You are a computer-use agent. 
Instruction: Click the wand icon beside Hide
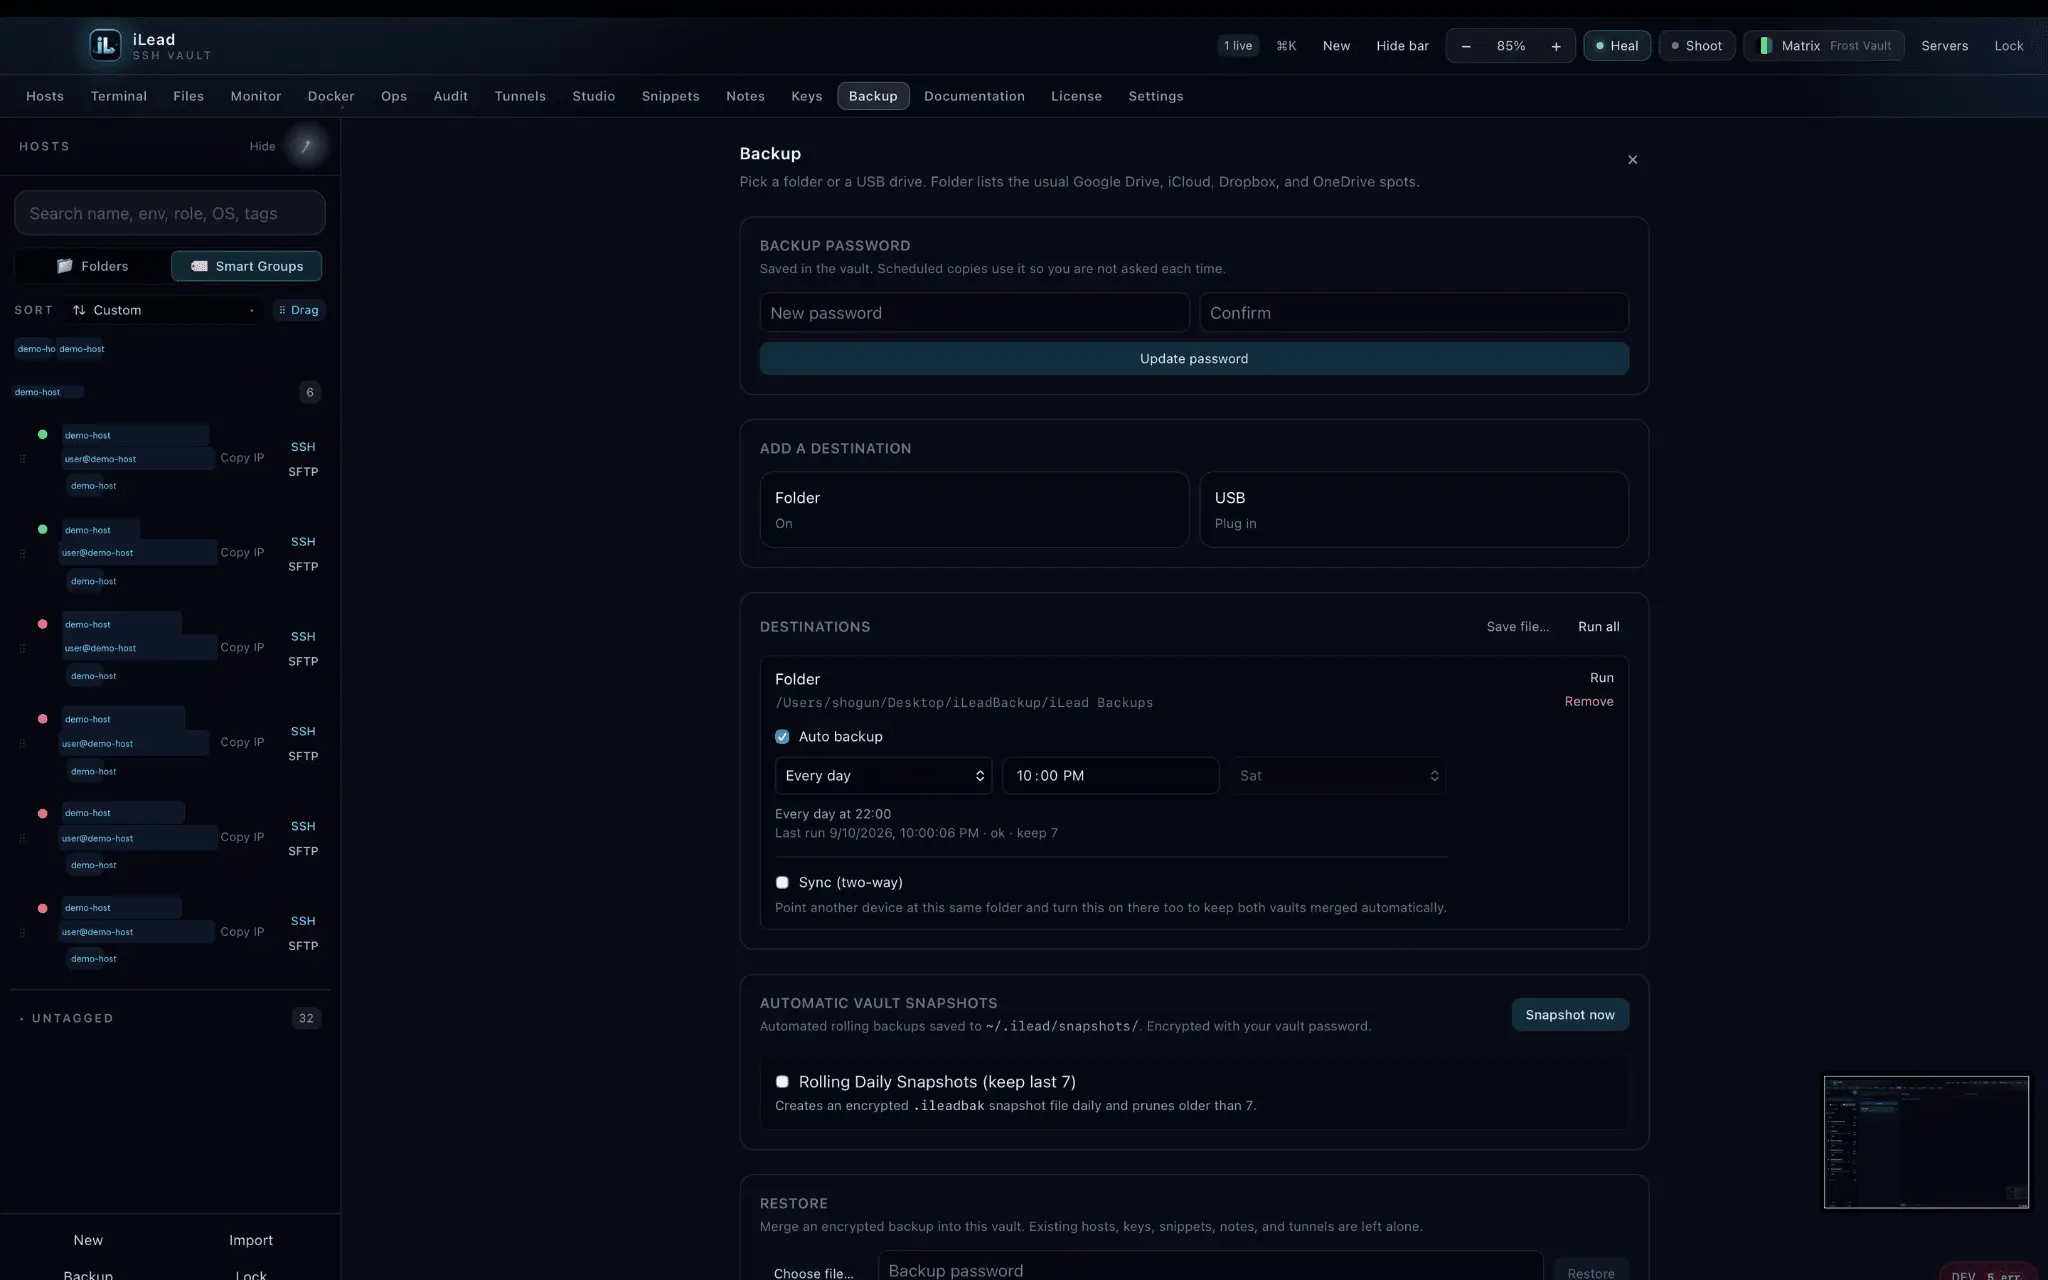pos(306,146)
